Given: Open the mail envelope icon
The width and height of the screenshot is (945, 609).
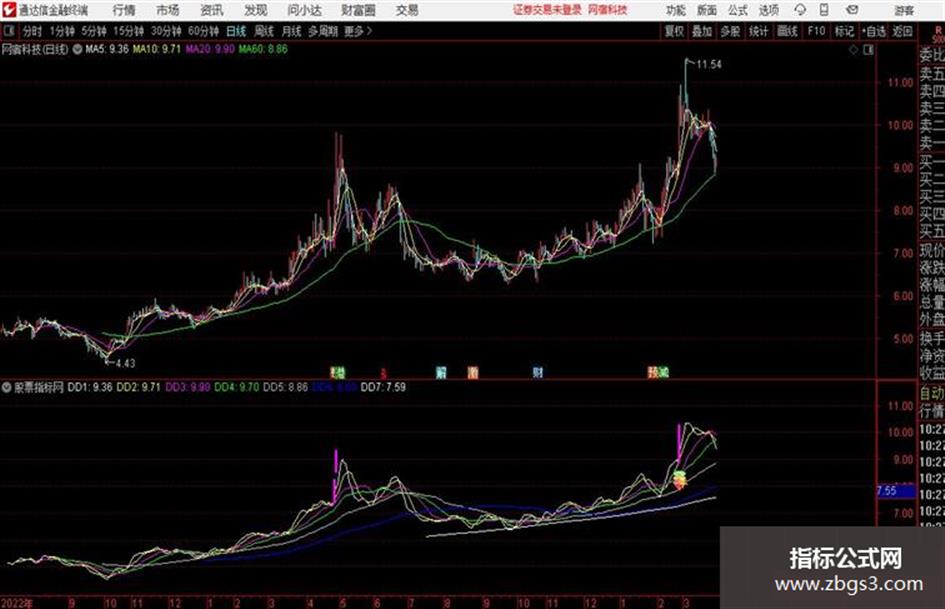Looking at the screenshot, I should (x=852, y=10).
